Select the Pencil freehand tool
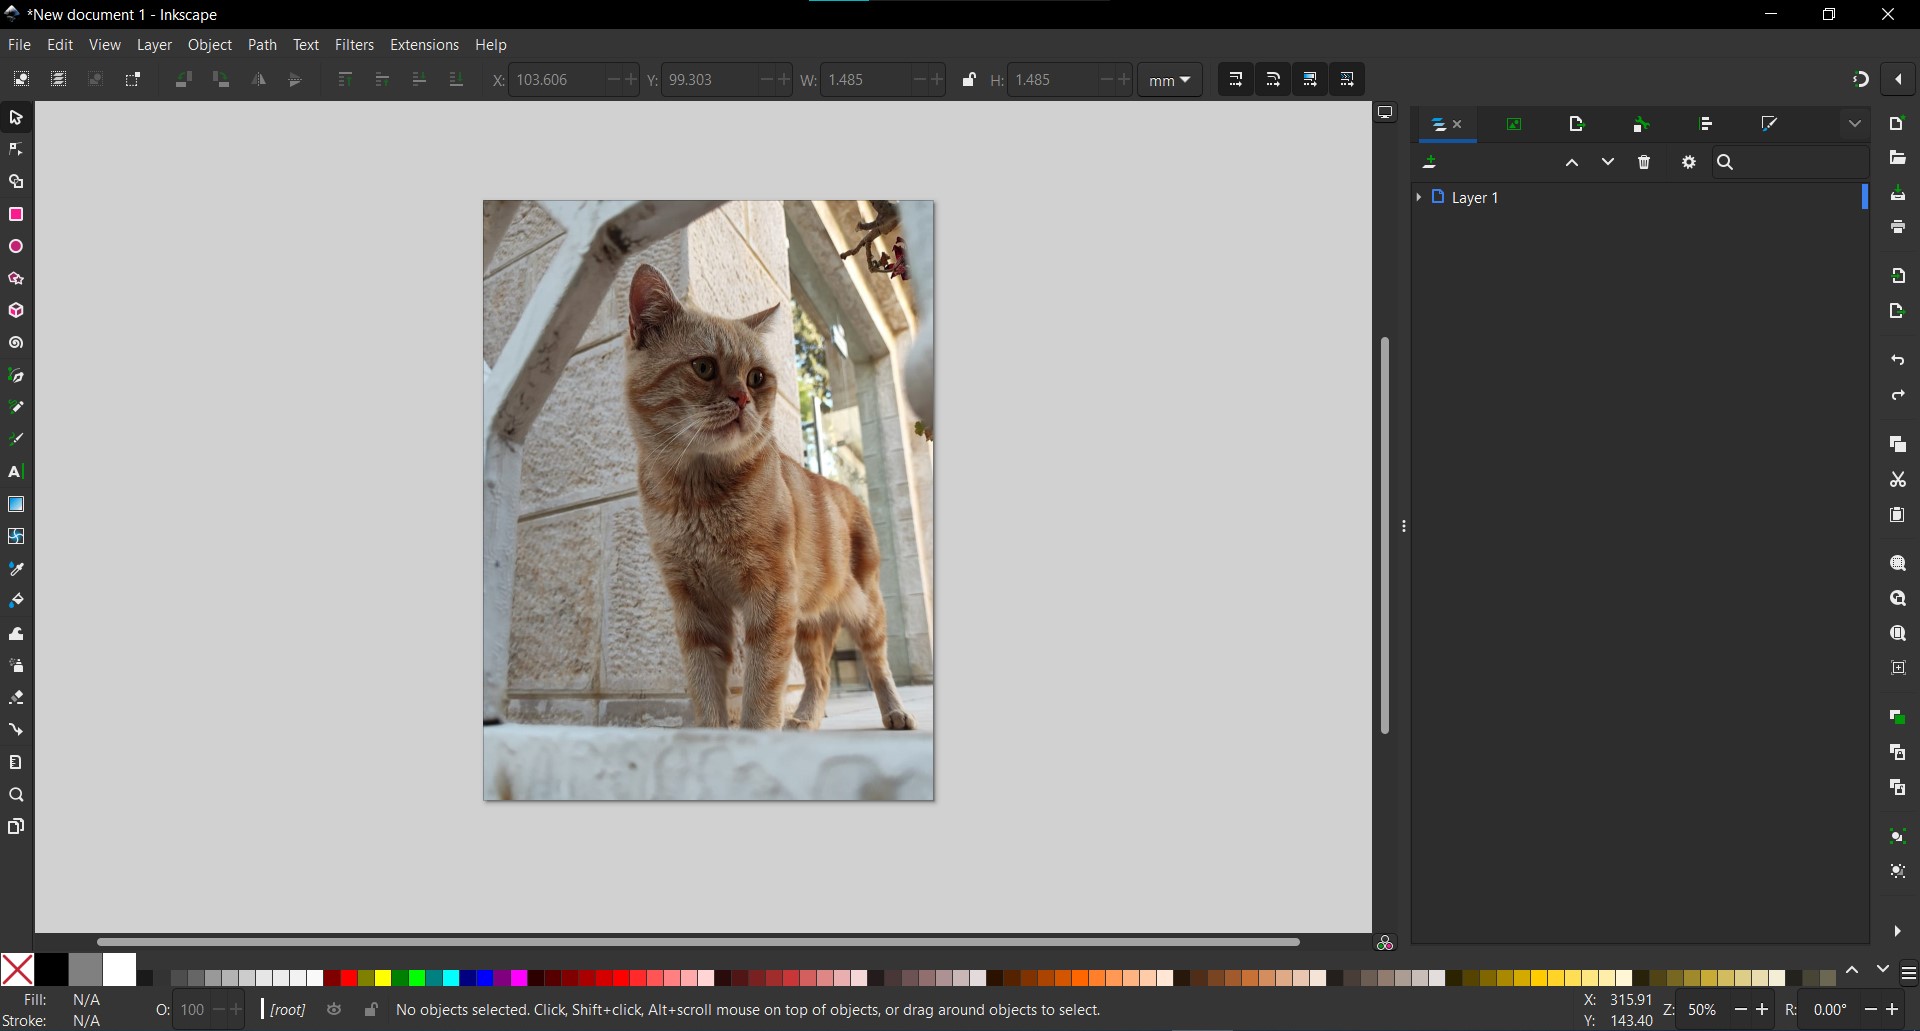 16,408
